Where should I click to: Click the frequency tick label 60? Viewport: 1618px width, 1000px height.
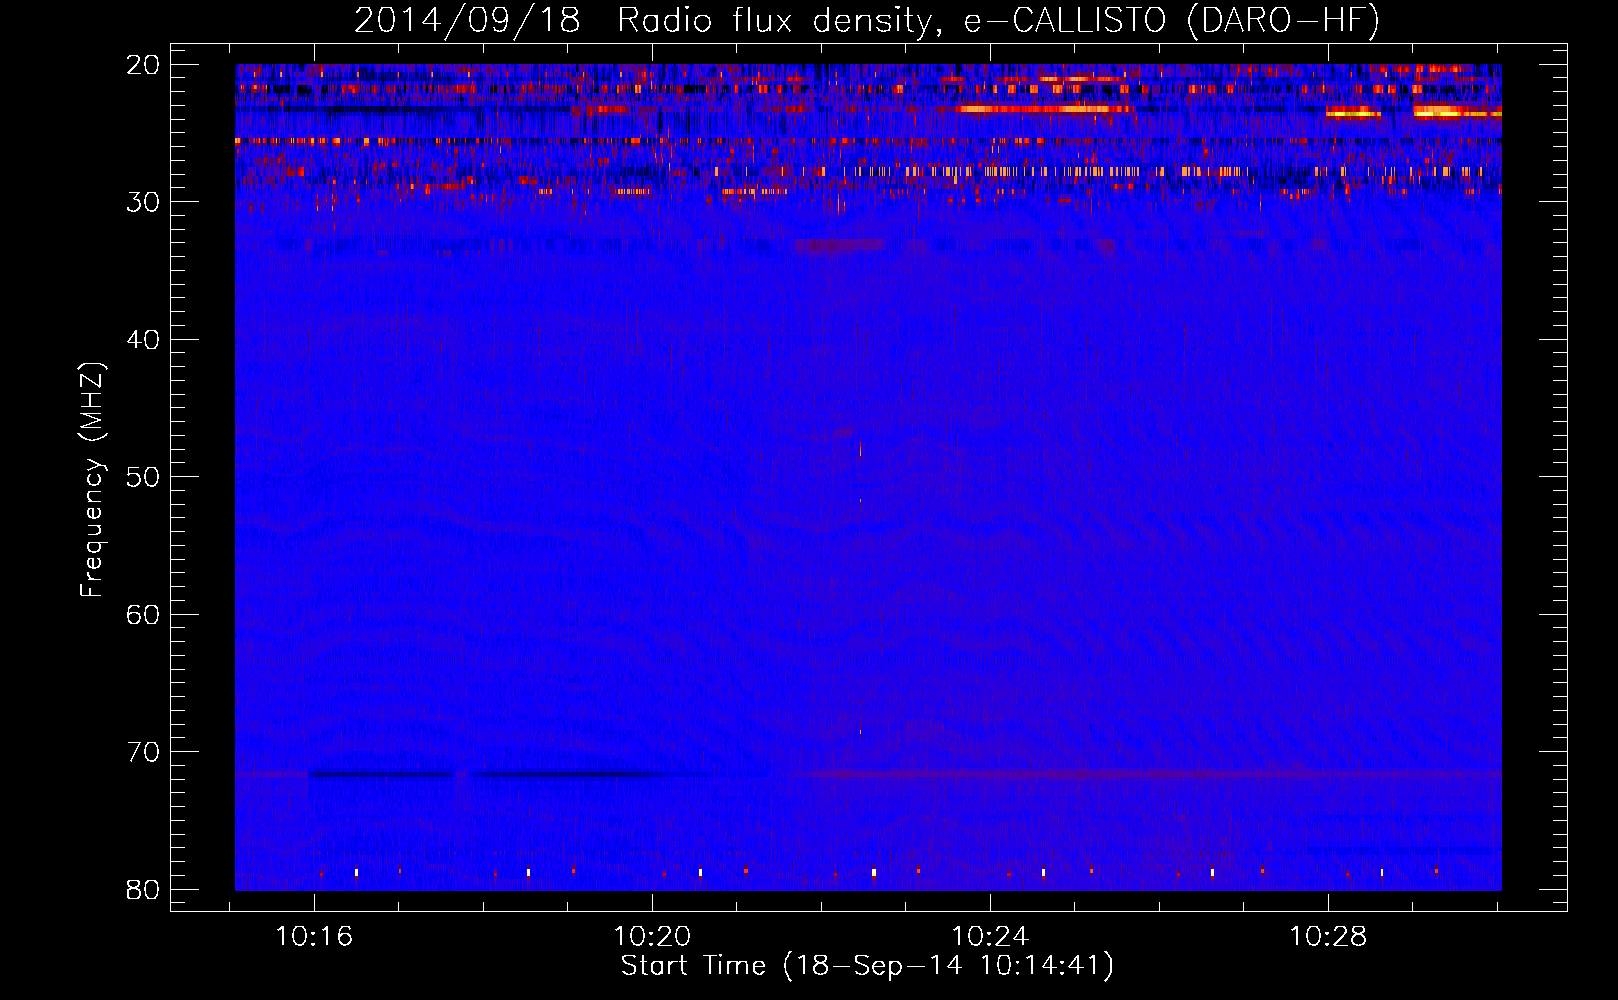144,614
